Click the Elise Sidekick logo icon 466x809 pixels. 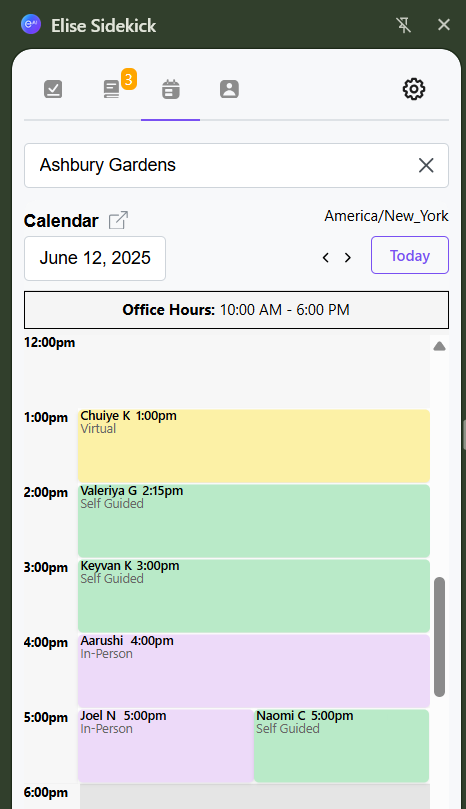coord(31,24)
